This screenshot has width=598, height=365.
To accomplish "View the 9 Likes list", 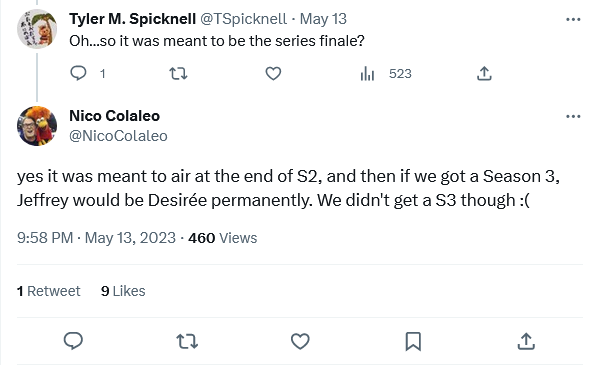I will [123, 291].
